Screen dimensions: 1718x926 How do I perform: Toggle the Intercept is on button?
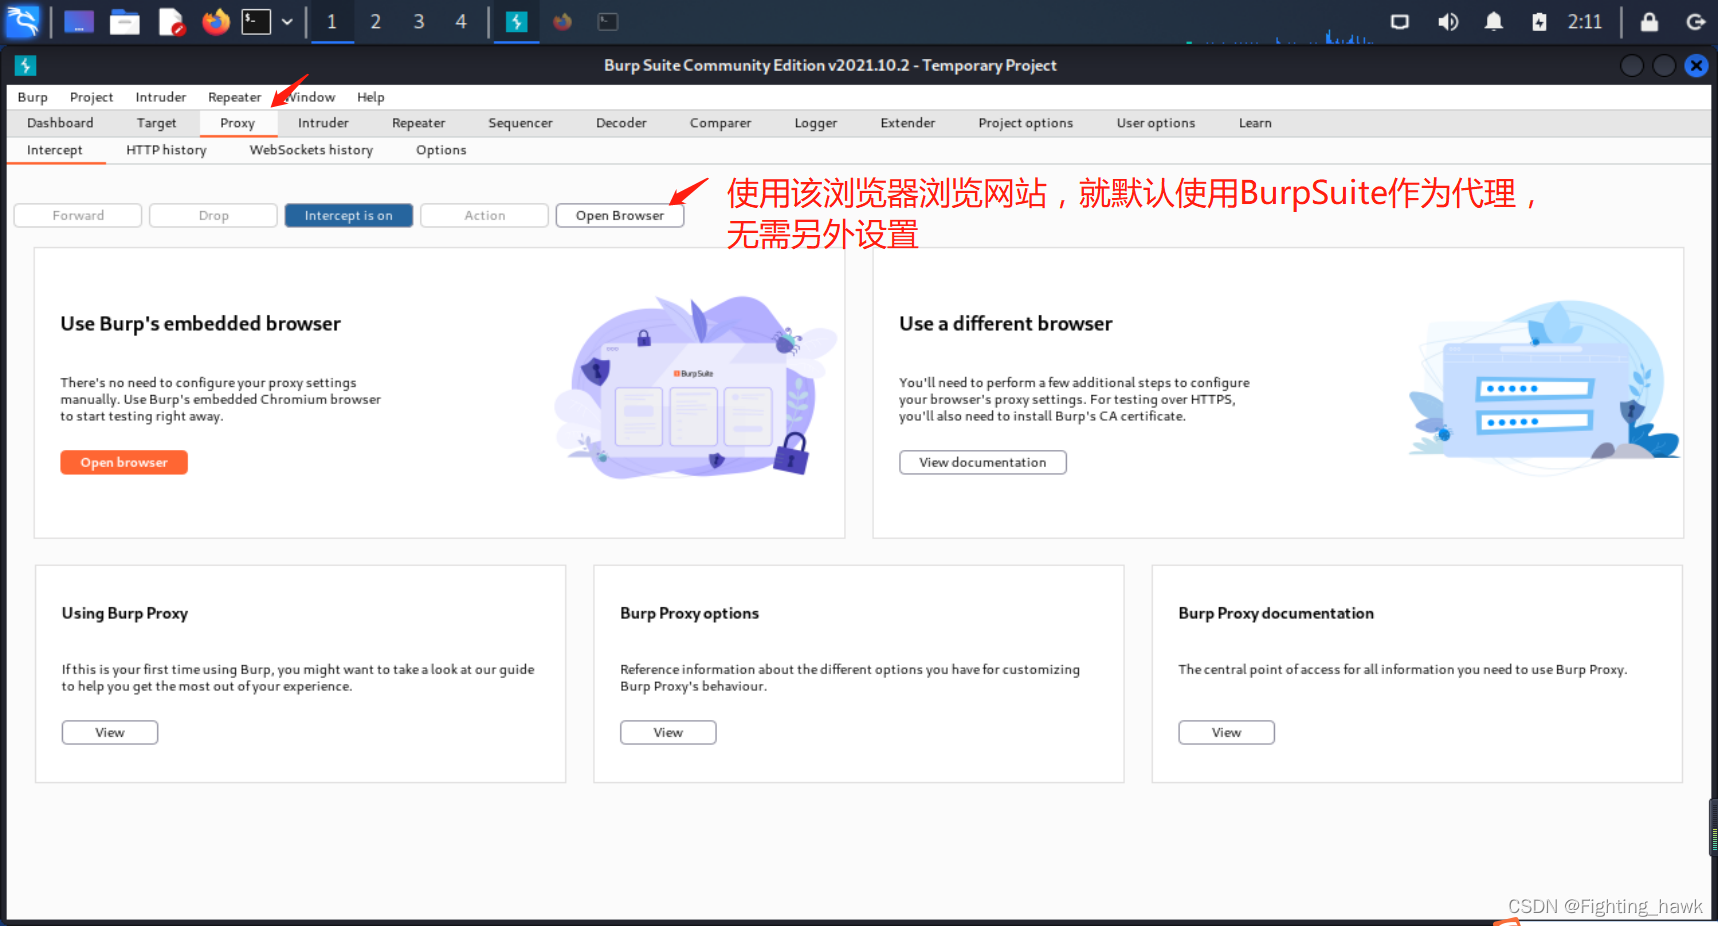coord(349,216)
